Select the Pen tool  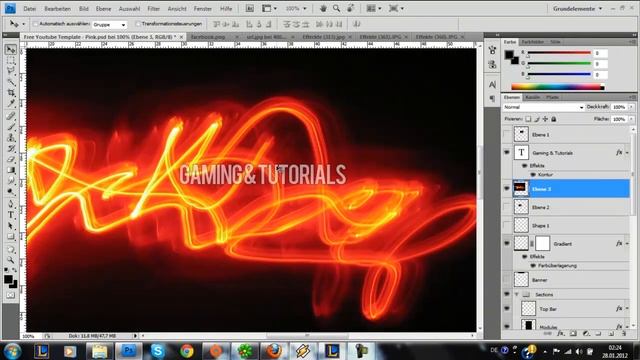(11, 204)
